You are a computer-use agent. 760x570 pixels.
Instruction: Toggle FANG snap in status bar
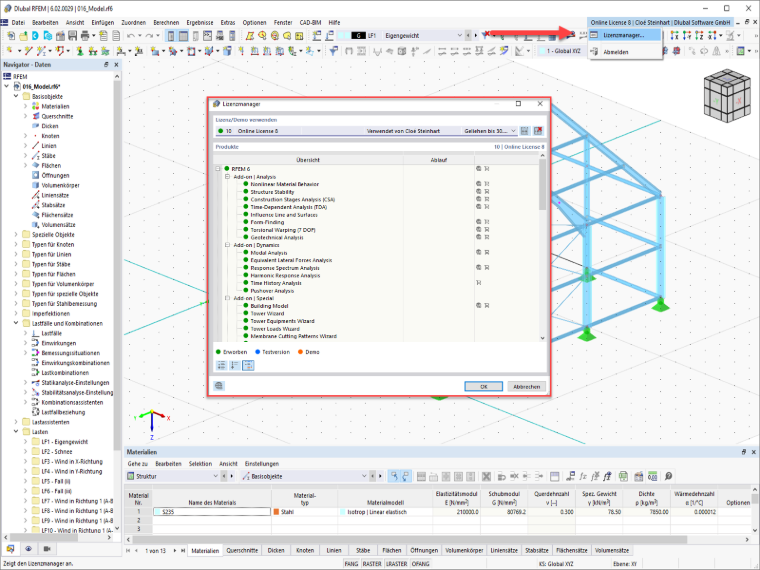[x=351, y=564]
